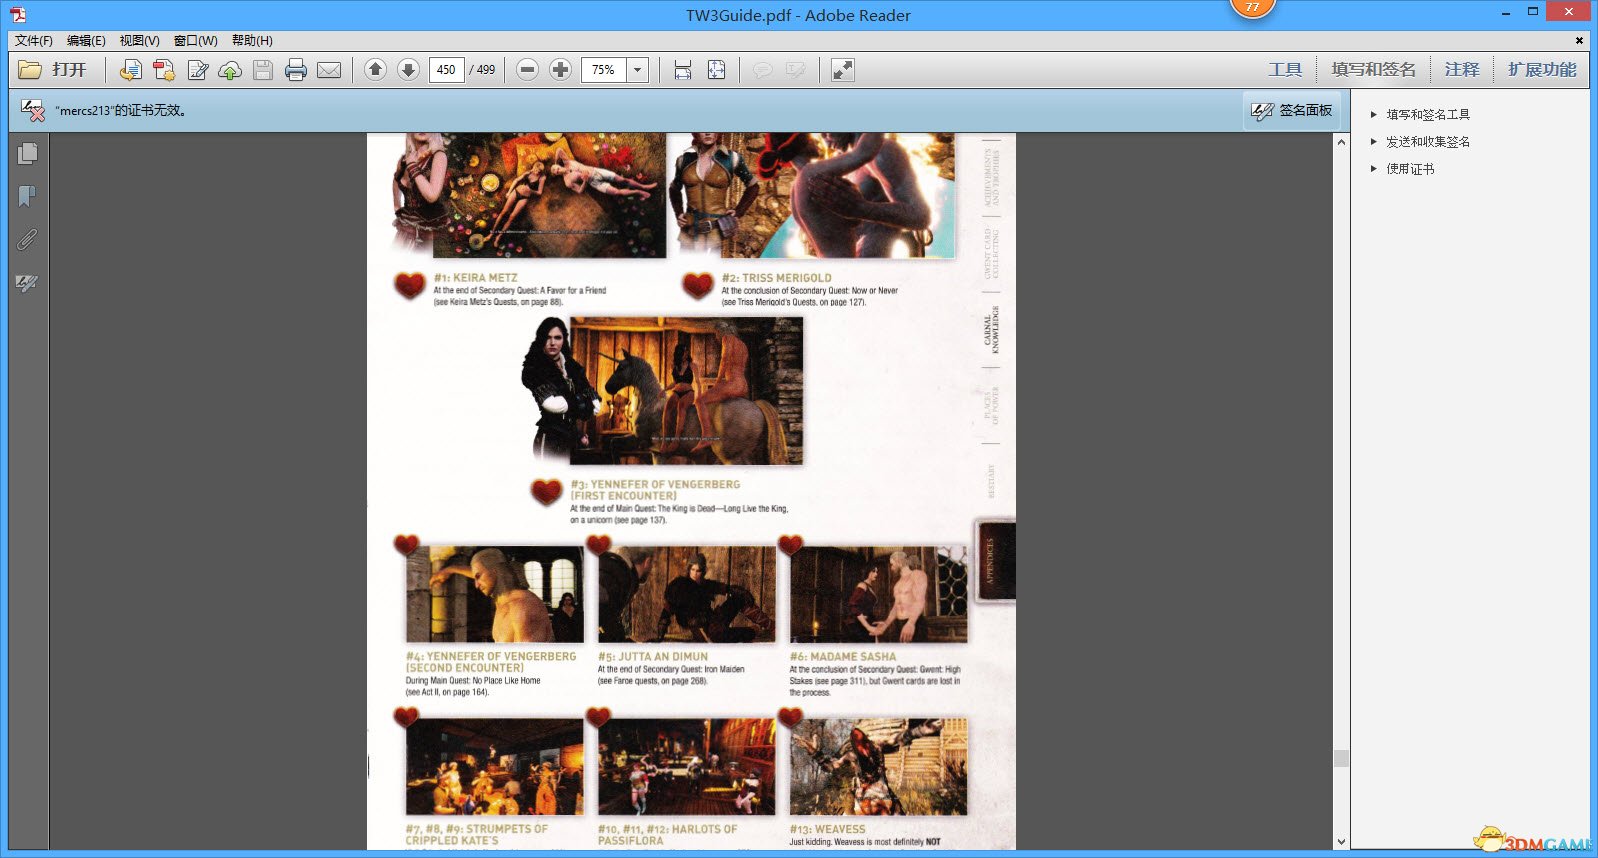
Task: Open the Page Thumbnails panel icon
Action: pyautogui.click(x=28, y=153)
